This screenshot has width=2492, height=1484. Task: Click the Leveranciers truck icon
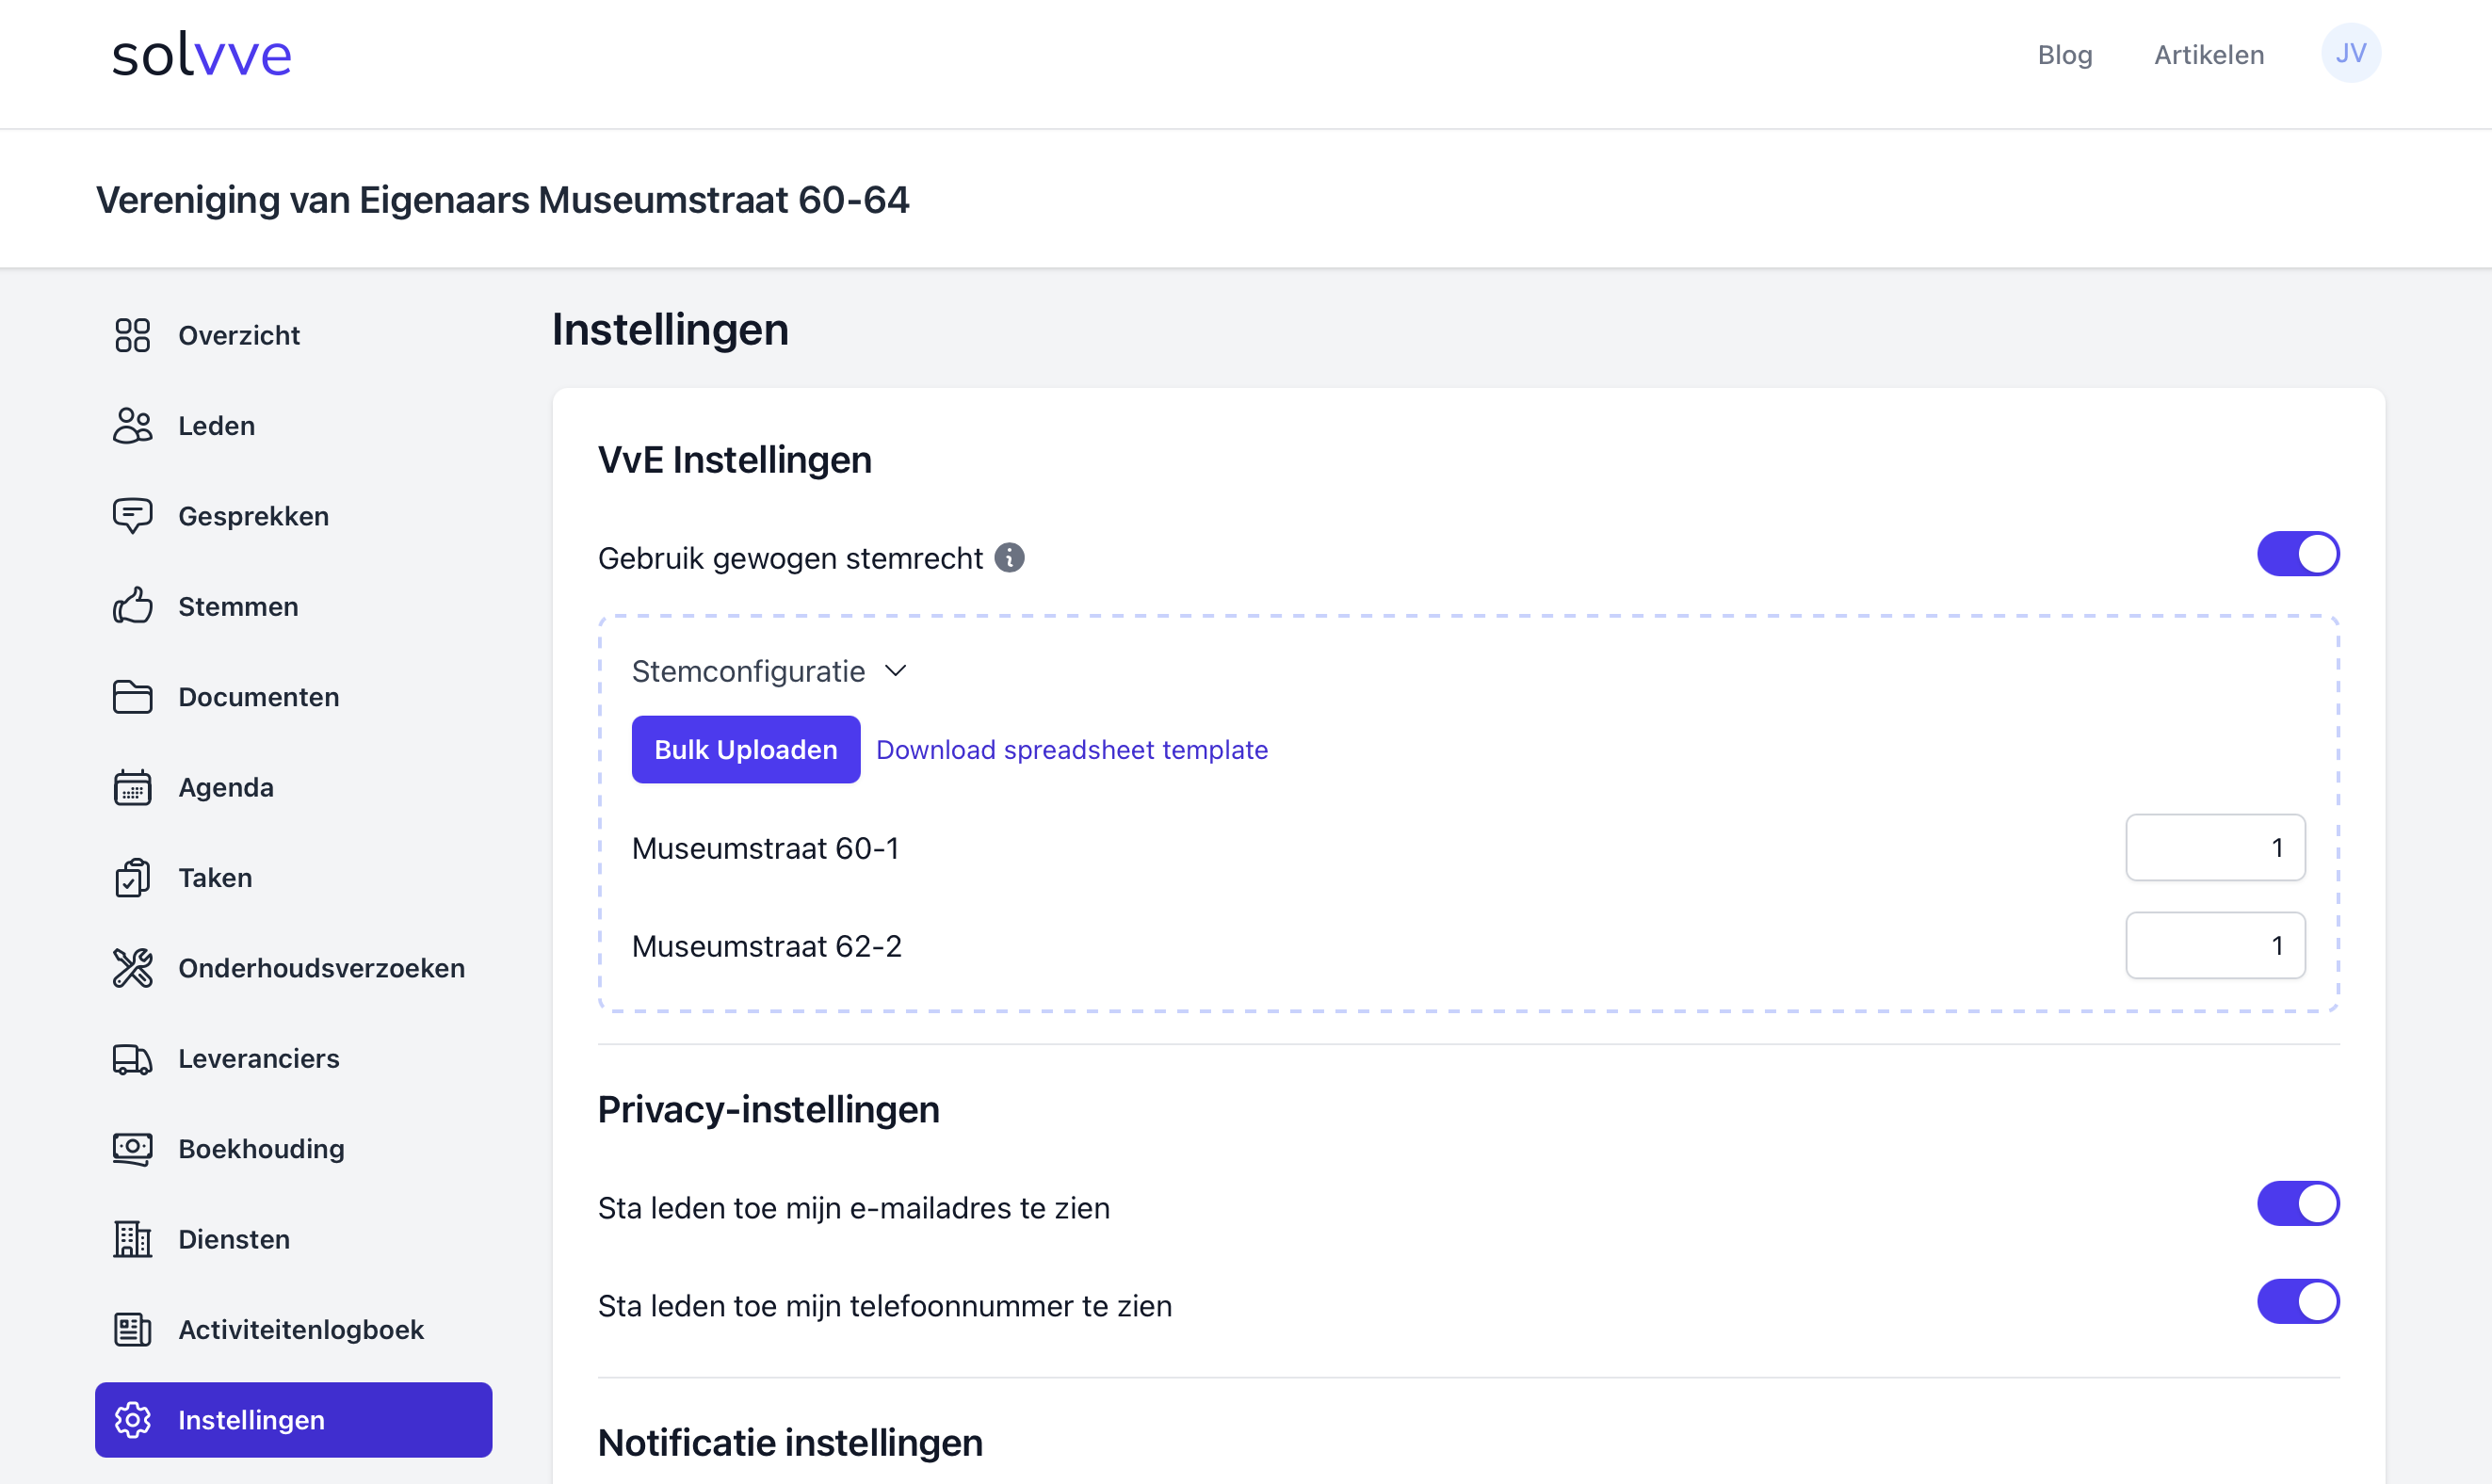(132, 1058)
